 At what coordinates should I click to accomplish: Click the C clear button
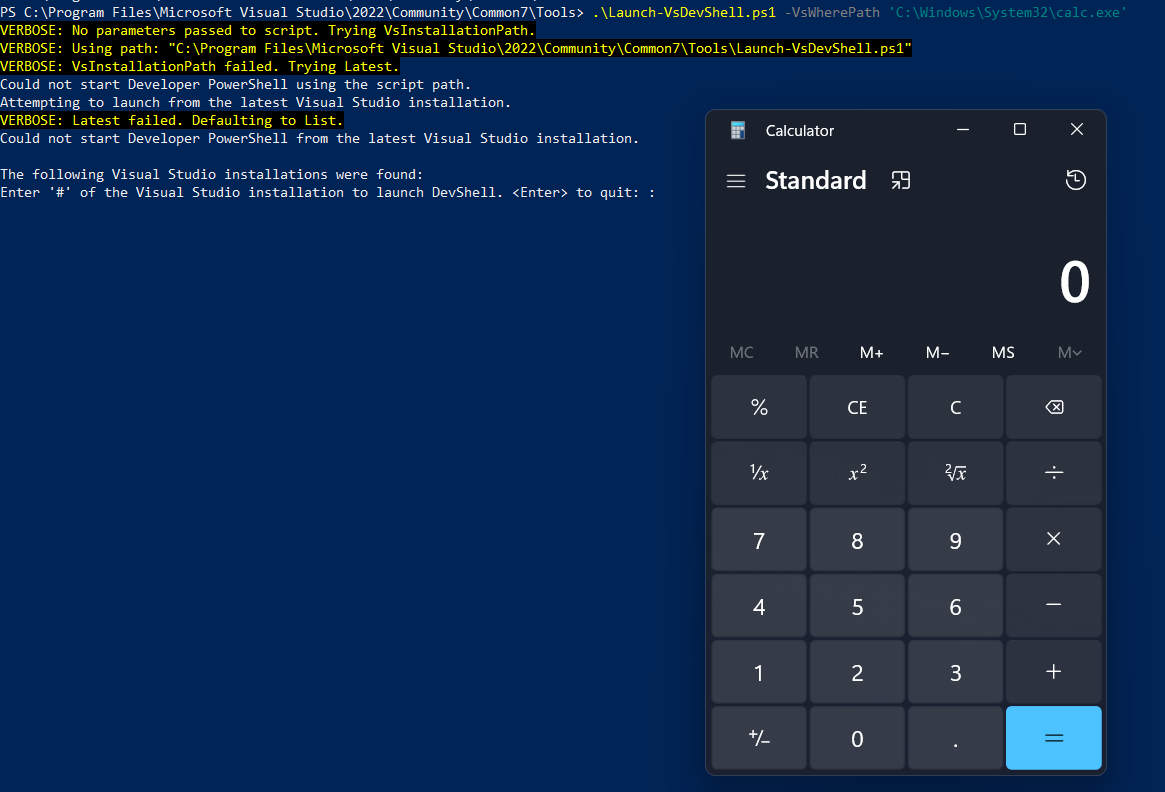(955, 407)
